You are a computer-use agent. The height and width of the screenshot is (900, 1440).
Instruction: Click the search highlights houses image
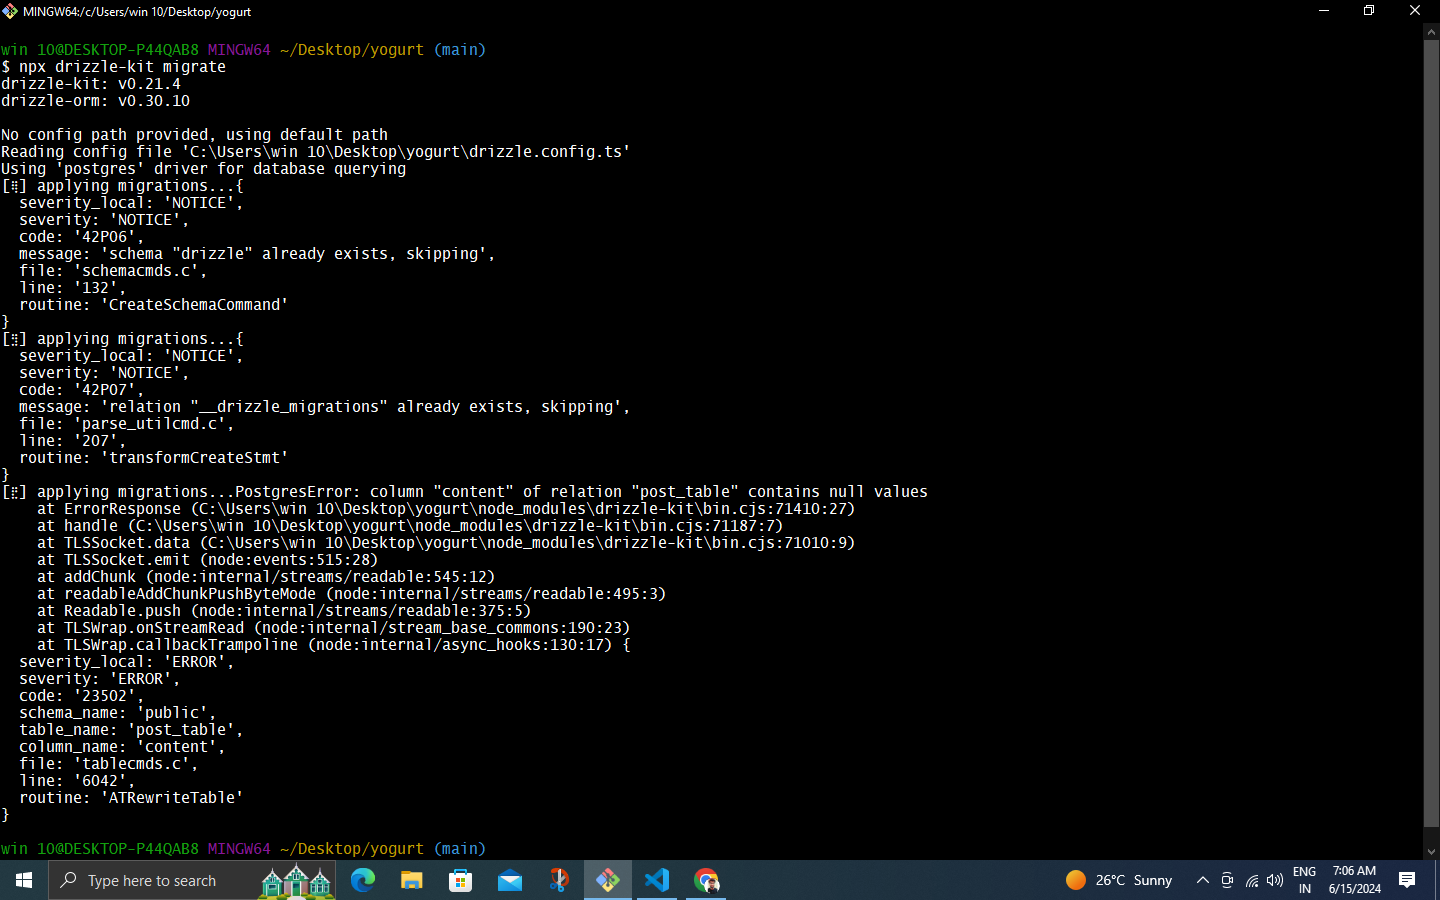tap(296, 881)
